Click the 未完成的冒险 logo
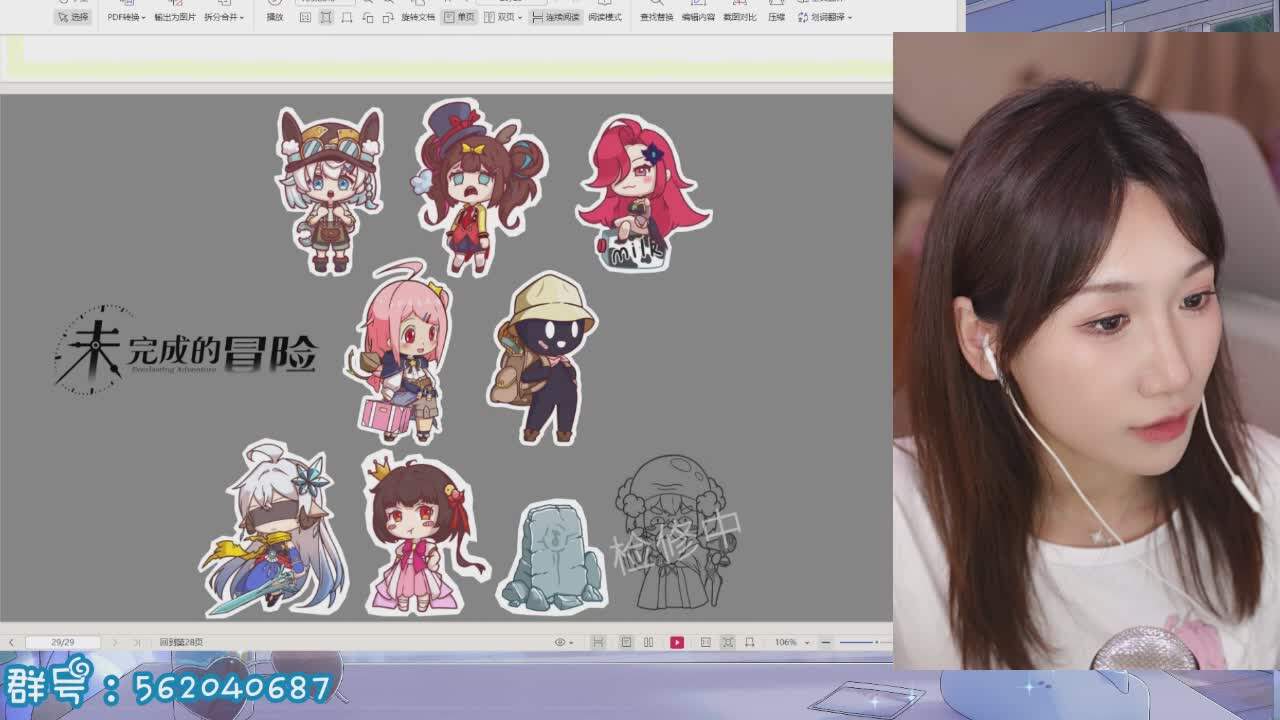 tap(186, 351)
